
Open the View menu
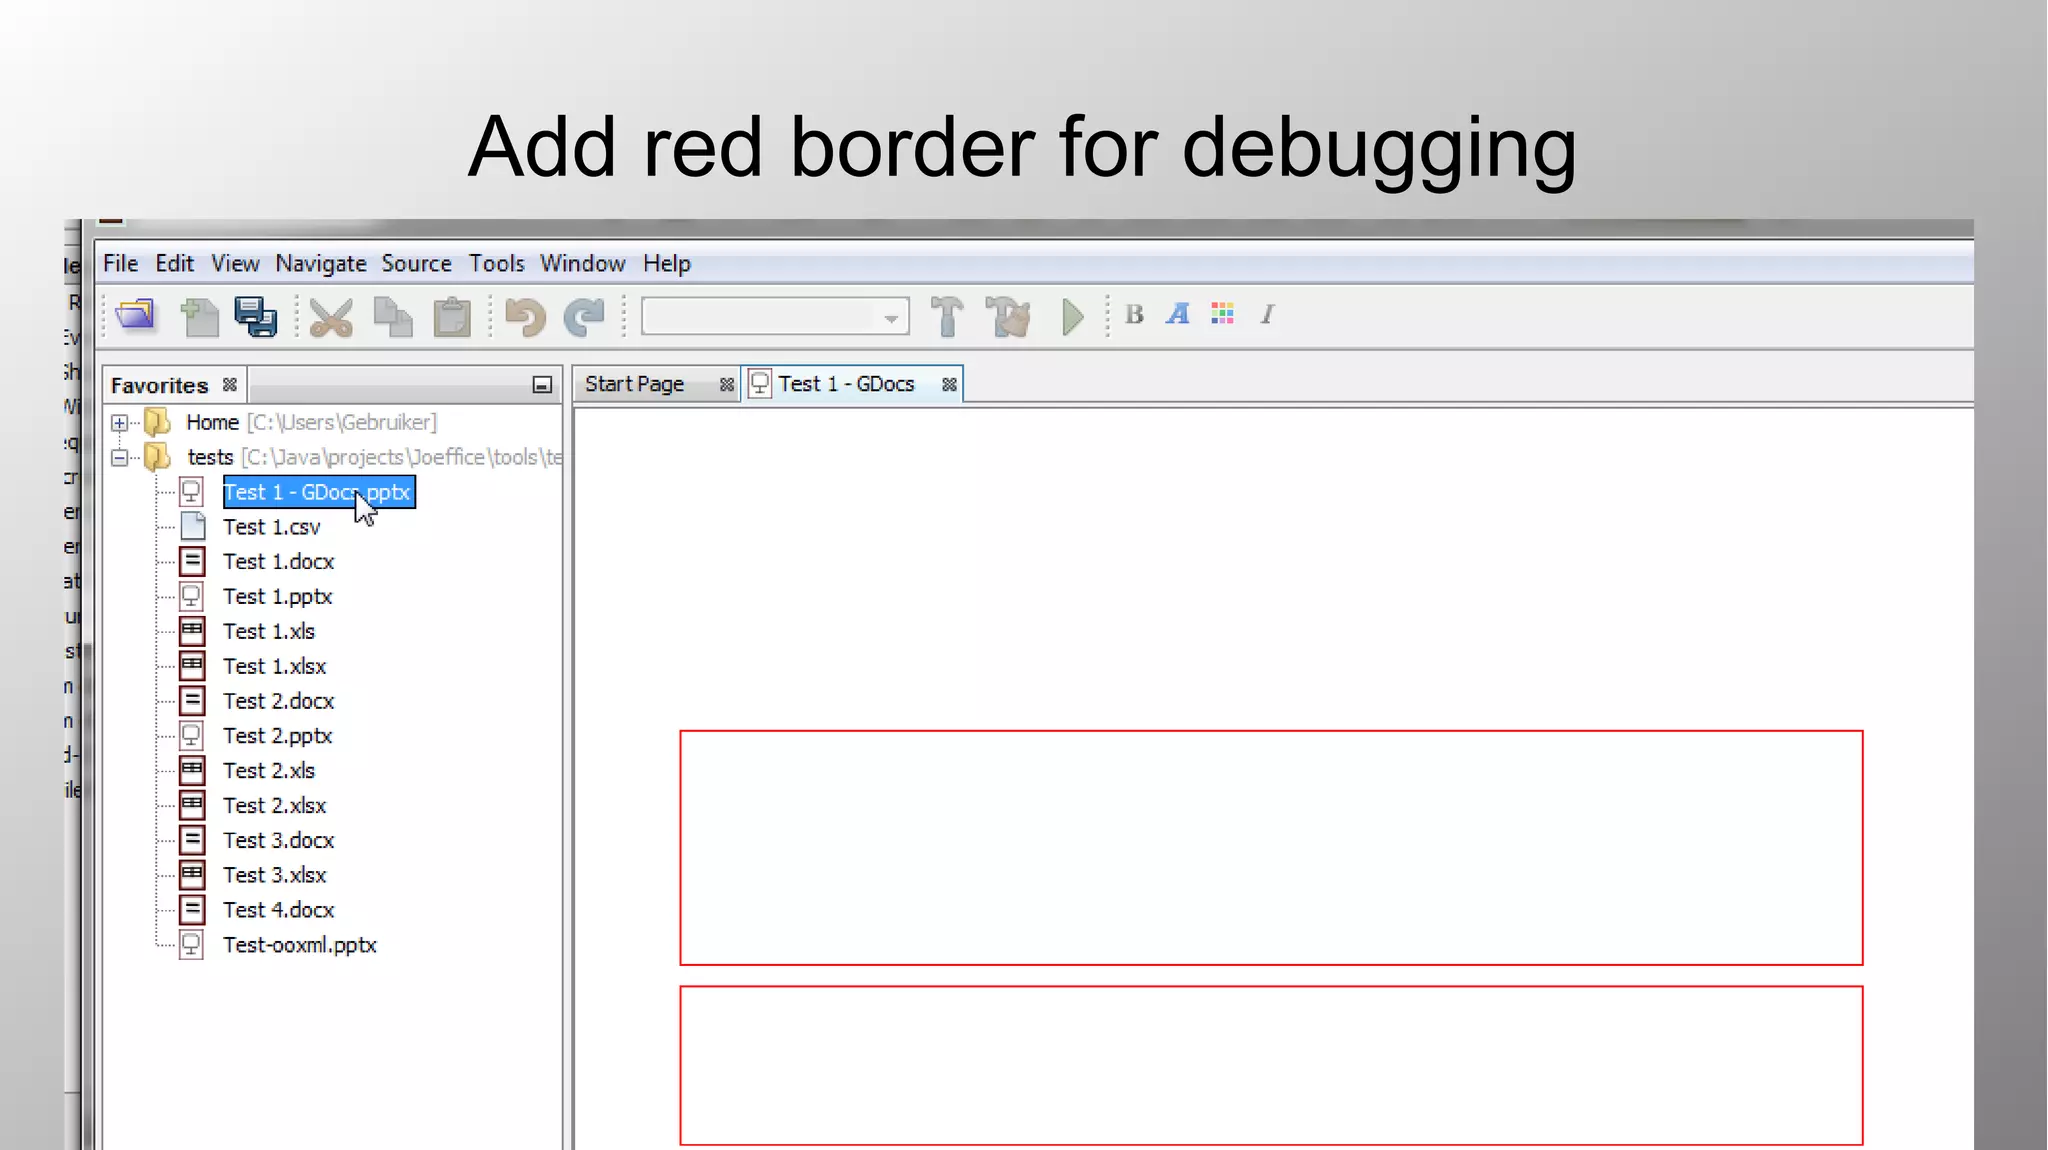pos(235,263)
